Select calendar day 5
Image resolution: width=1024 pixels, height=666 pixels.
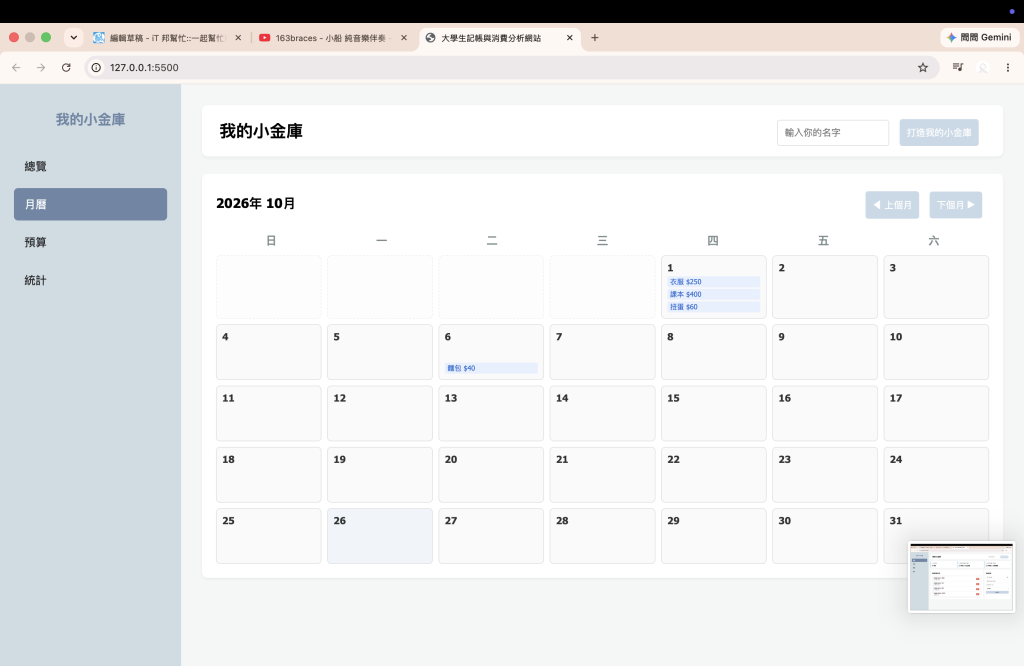380,352
